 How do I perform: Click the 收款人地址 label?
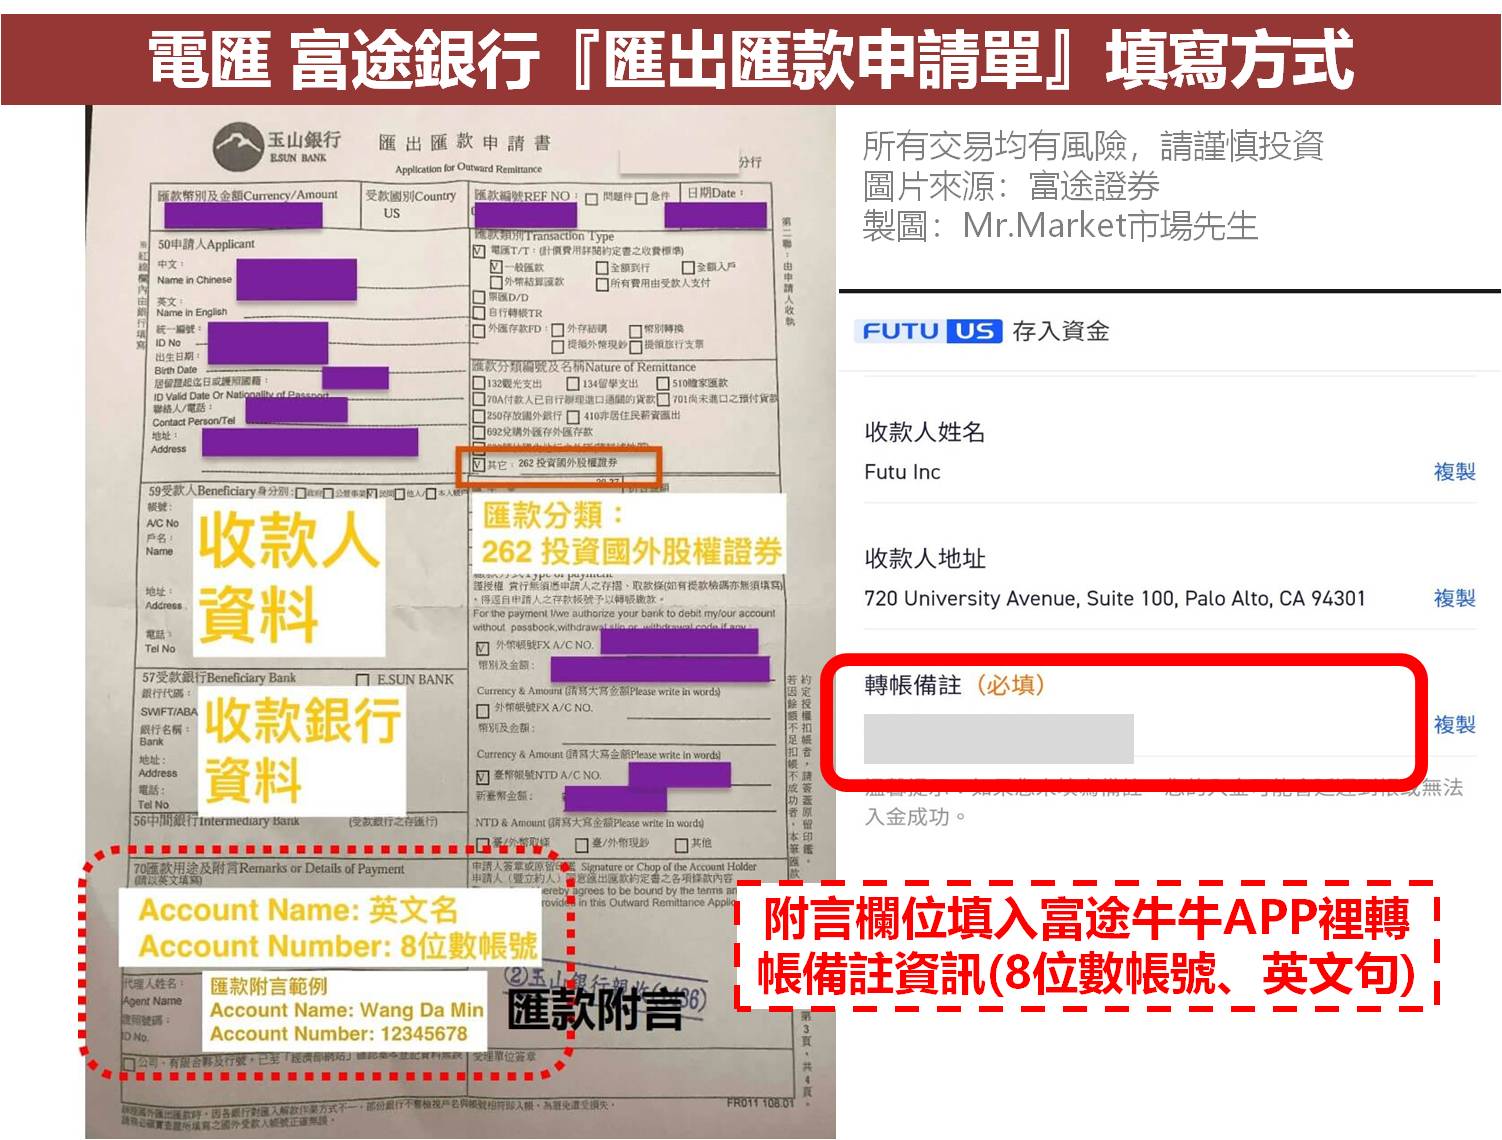925,558
